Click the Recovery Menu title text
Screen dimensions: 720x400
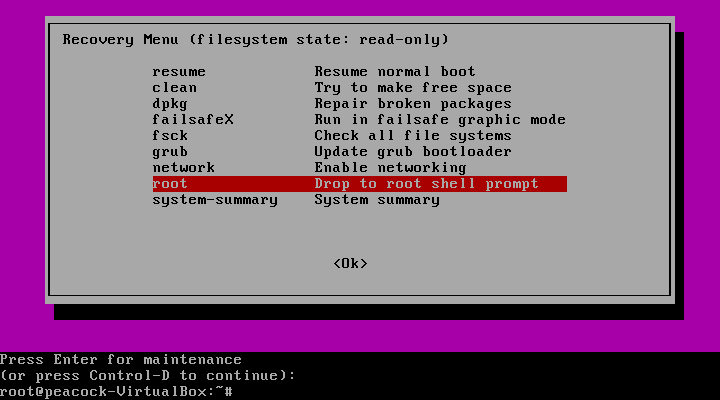click(x=255, y=40)
